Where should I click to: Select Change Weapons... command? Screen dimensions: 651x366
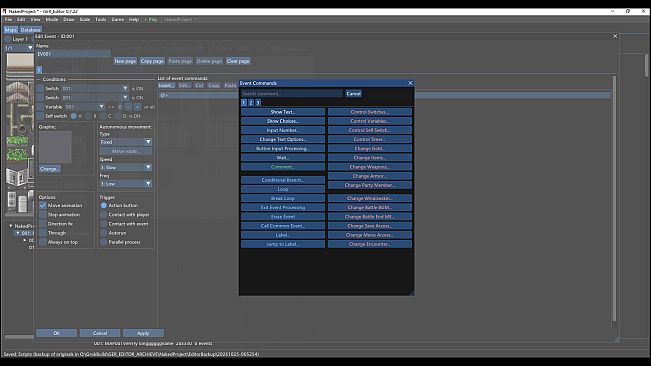point(370,167)
